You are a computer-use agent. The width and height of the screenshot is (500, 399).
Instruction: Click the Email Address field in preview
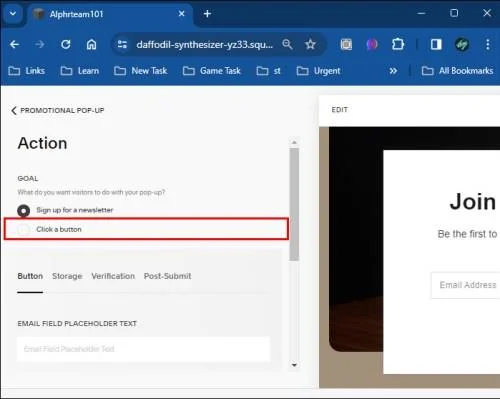tap(466, 285)
